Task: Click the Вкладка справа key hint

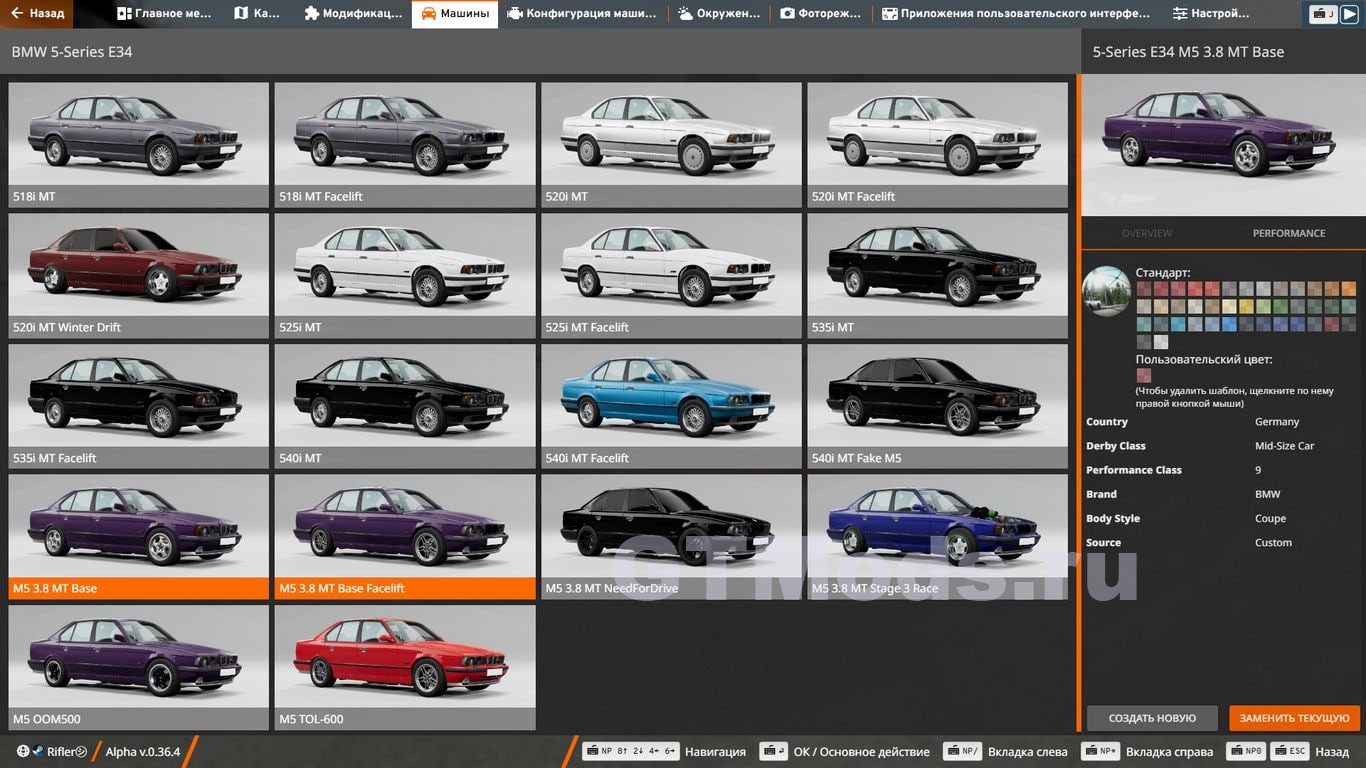Action: 1148,752
